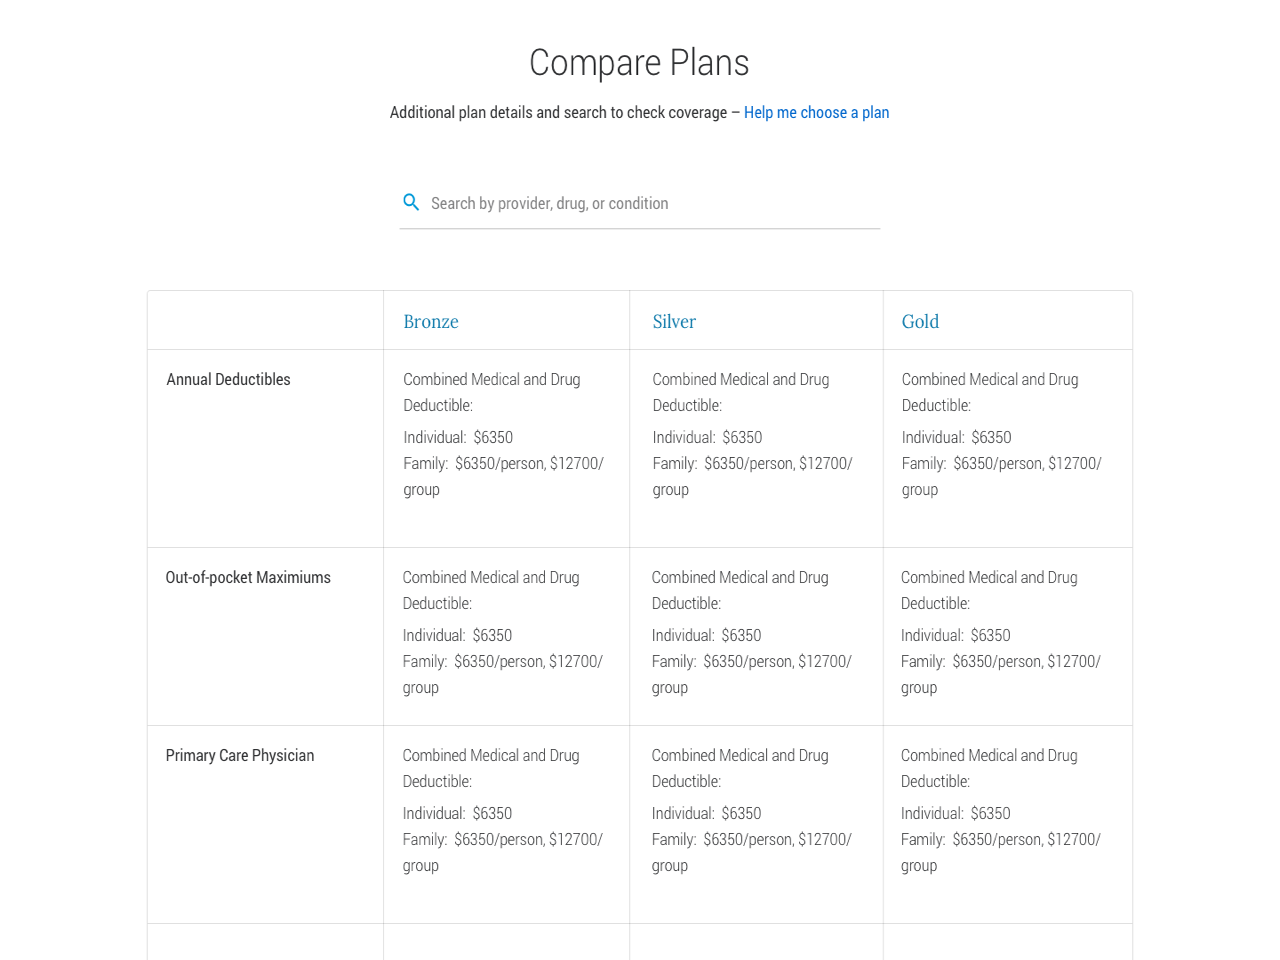The width and height of the screenshot is (1280, 960).
Task: Open the Gold plan link
Action: click(920, 322)
